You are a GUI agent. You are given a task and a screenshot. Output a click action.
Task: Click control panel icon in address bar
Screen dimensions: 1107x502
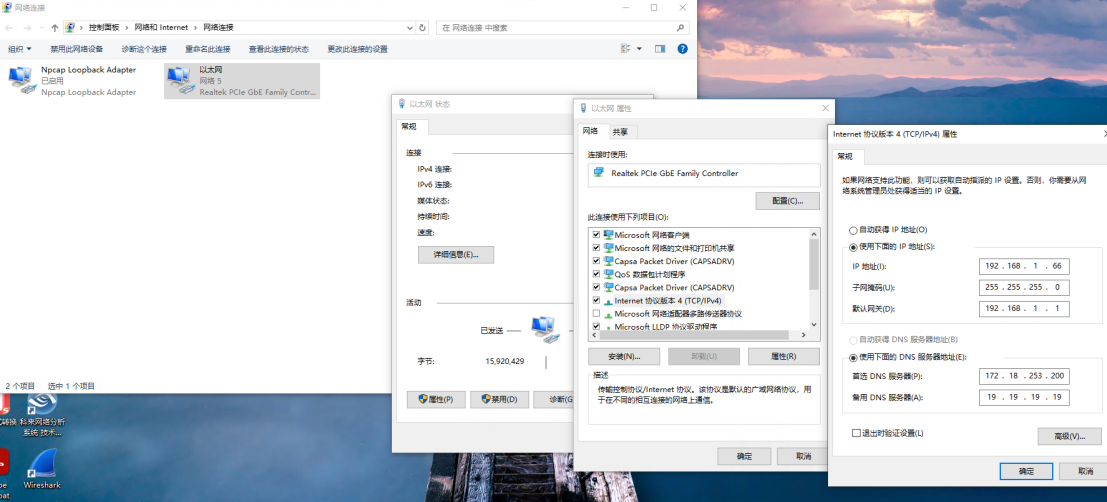tap(70, 28)
